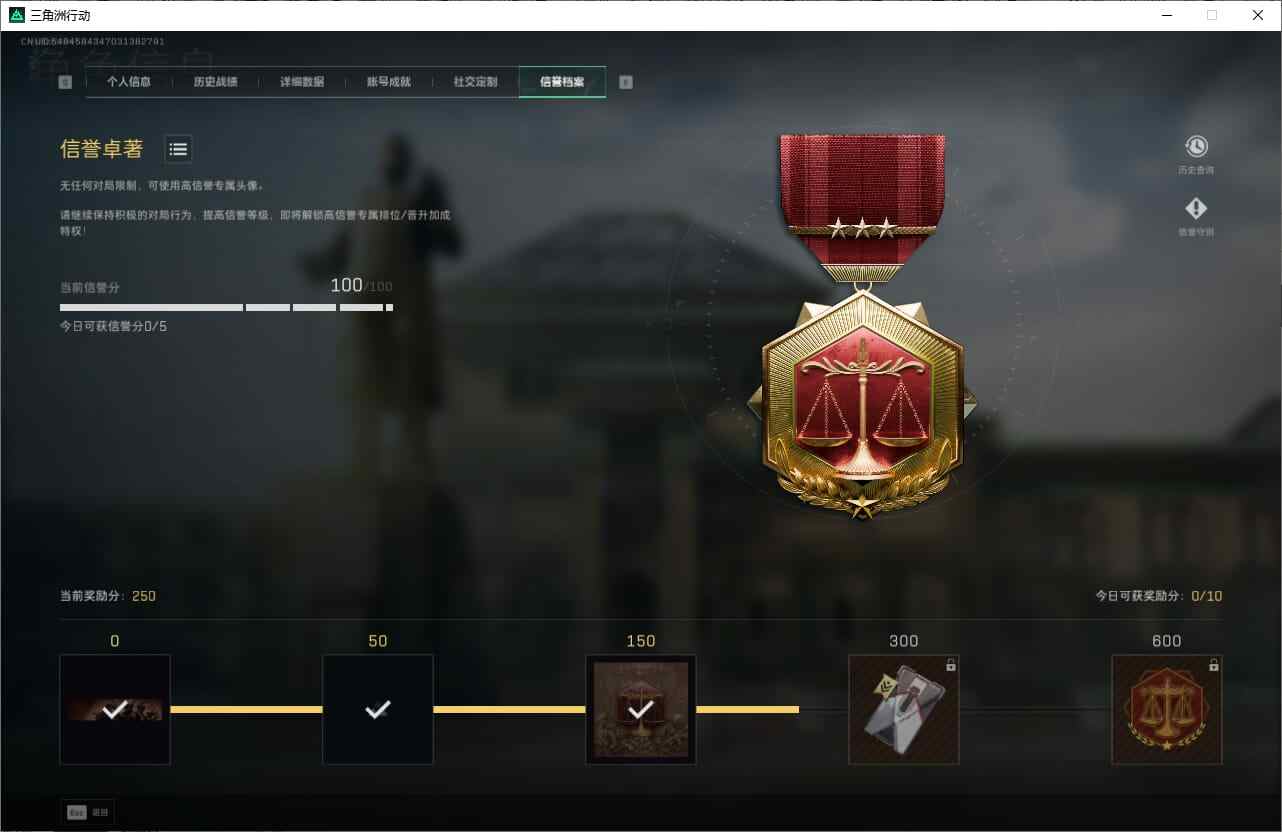Select the claimed 50-point reward box
Screen dimensions: 1282x832
click(378, 710)
